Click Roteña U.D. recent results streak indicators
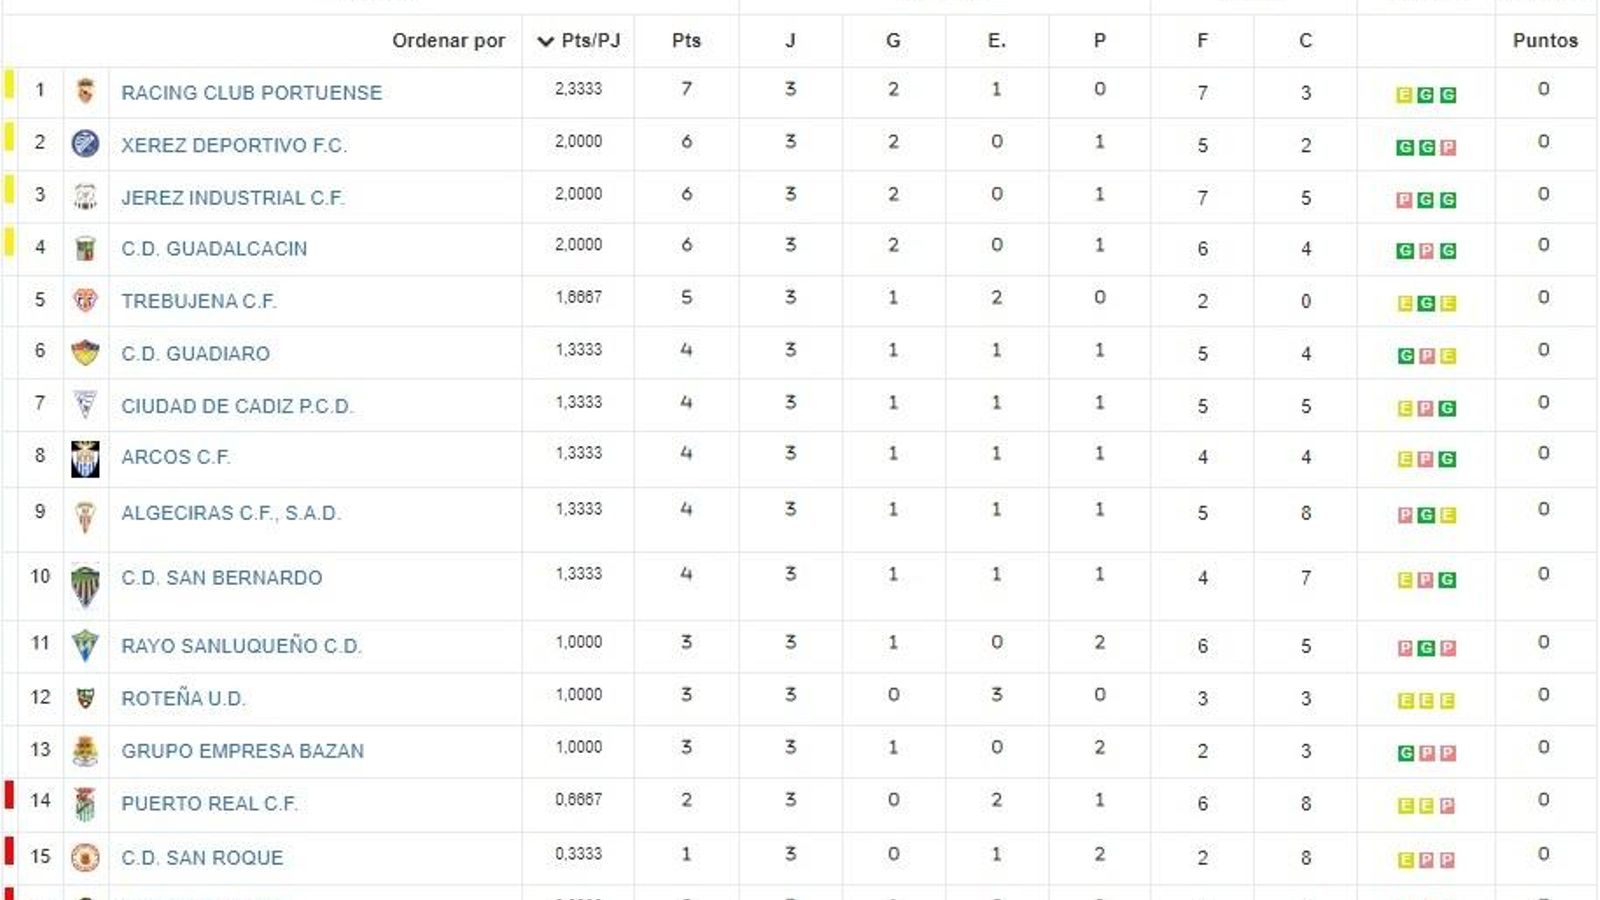This screenshot has height=900, width=1600. point(1426,701)
